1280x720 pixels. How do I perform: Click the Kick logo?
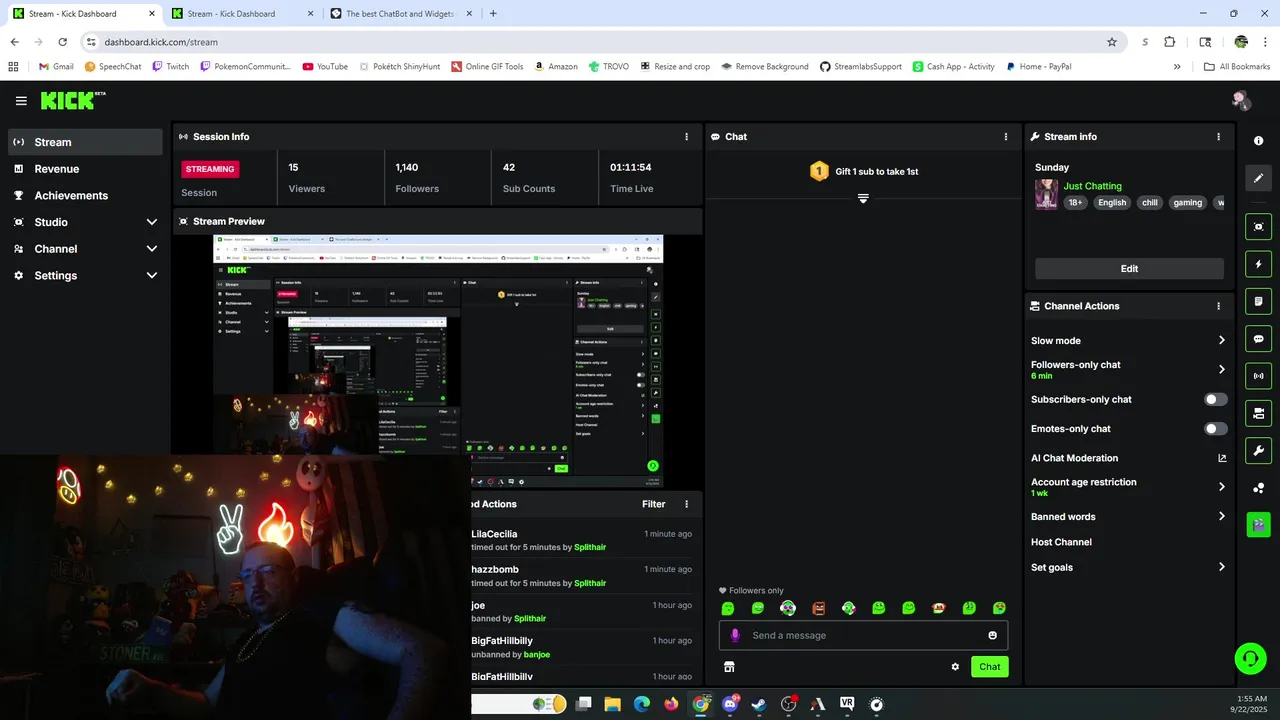[x=72, y=100]
